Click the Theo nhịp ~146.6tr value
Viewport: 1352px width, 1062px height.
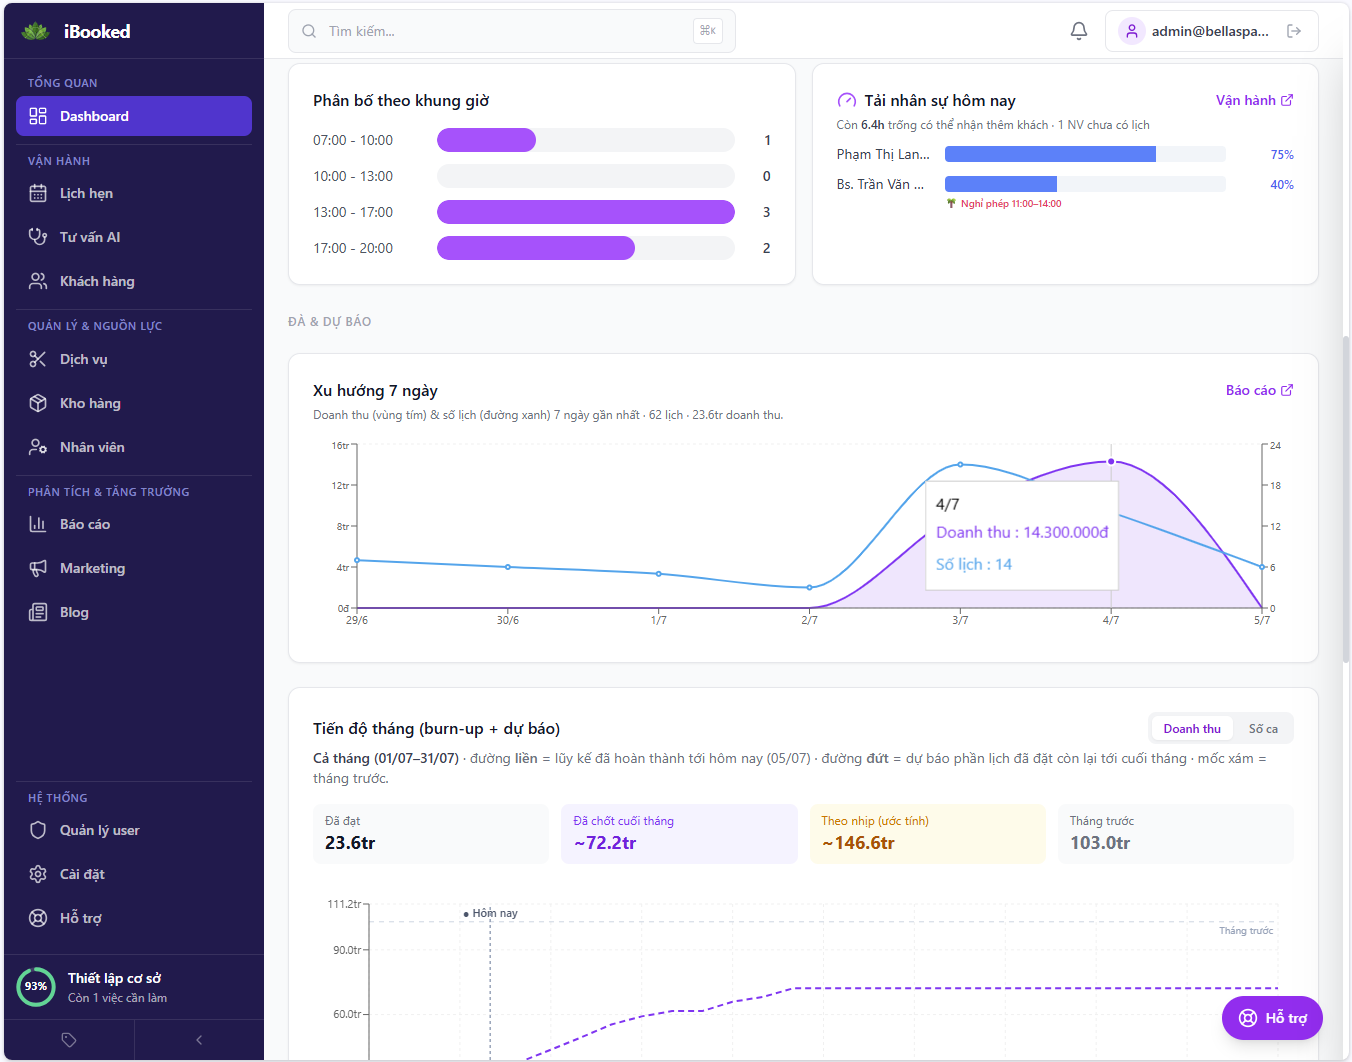pyautogui.click(x=858, y=843)
